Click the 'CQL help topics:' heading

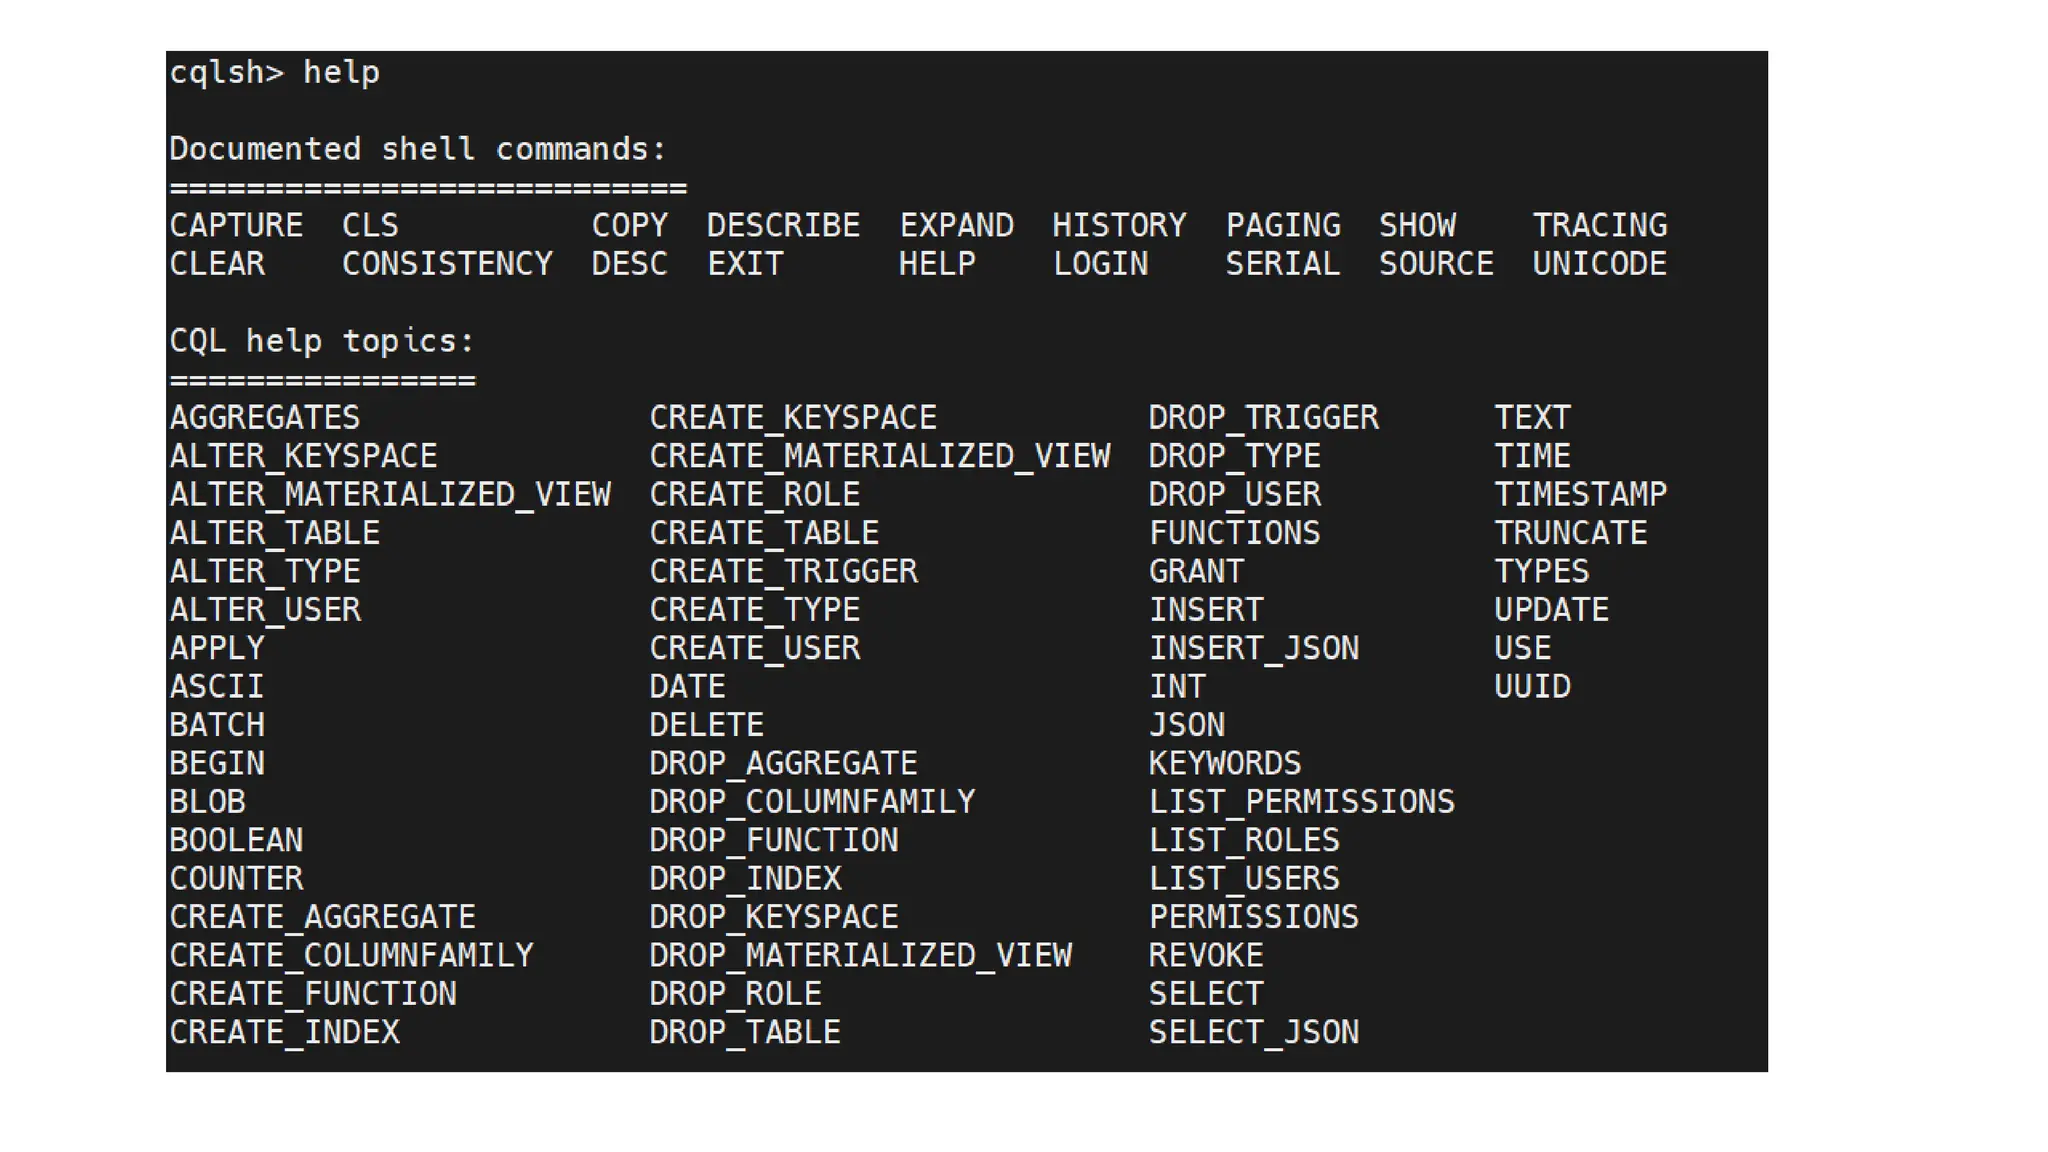click(322, 341)
